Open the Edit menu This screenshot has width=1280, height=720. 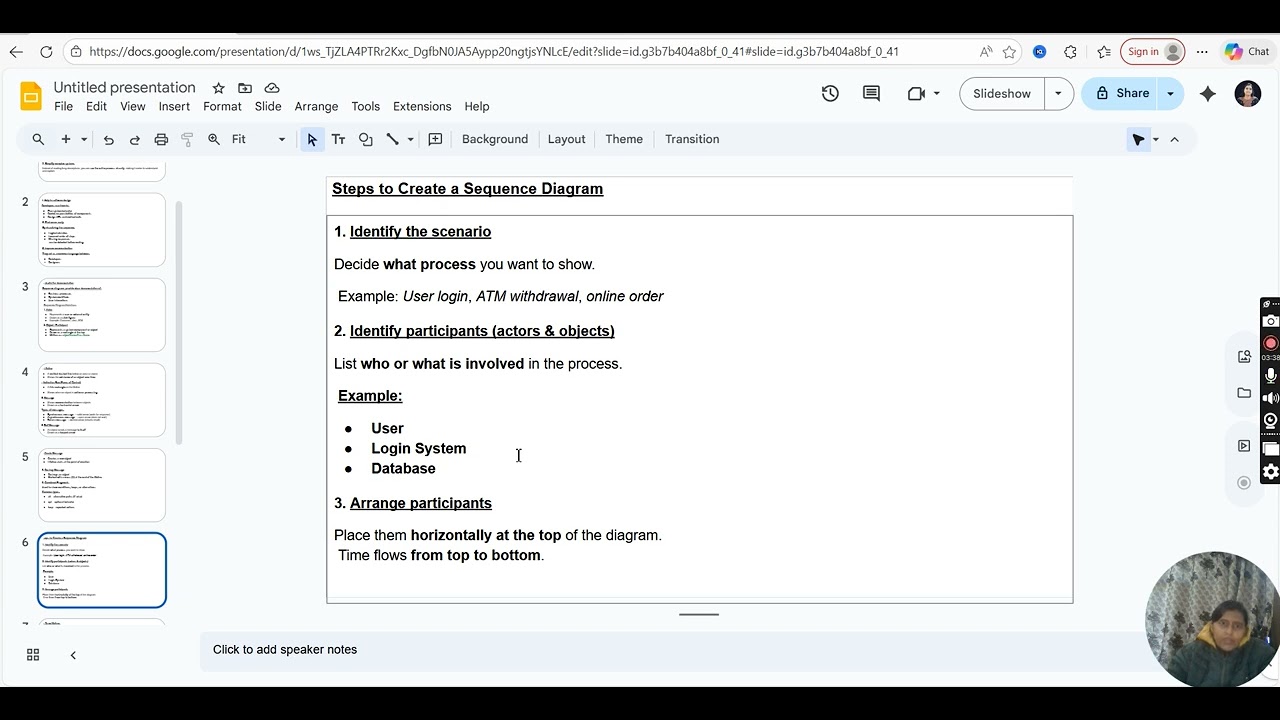[96, 106]
